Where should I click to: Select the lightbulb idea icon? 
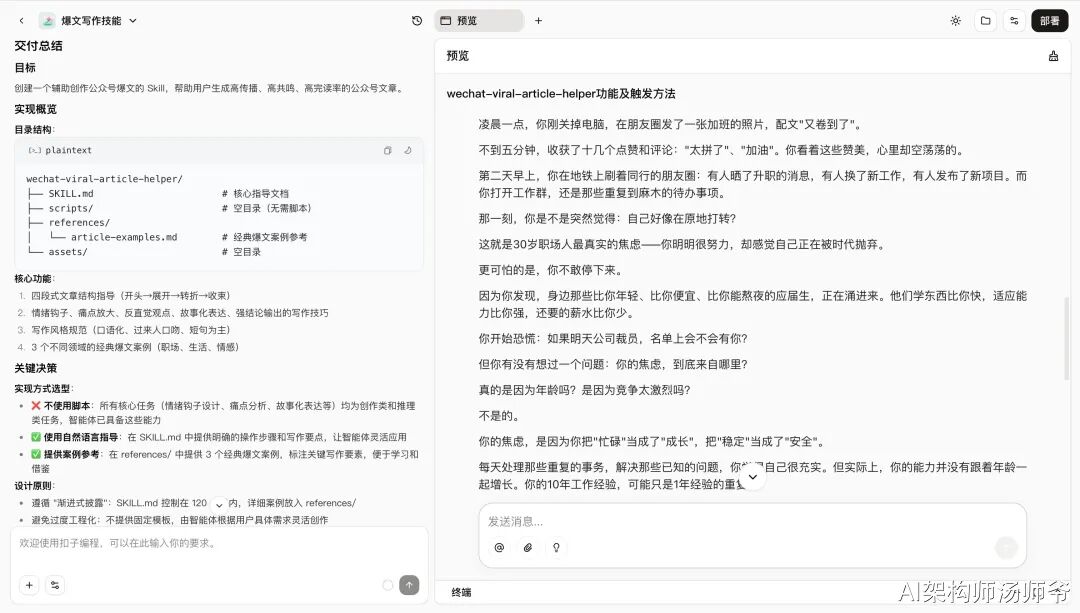(556, 548)
